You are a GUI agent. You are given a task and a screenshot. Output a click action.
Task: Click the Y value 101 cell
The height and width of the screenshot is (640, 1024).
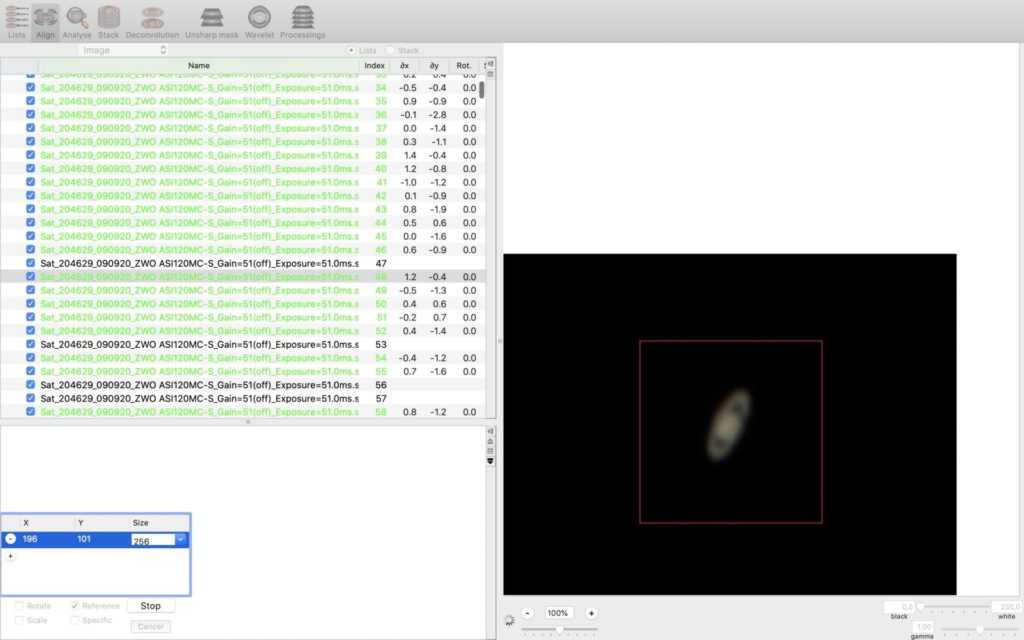click(84, 539)
